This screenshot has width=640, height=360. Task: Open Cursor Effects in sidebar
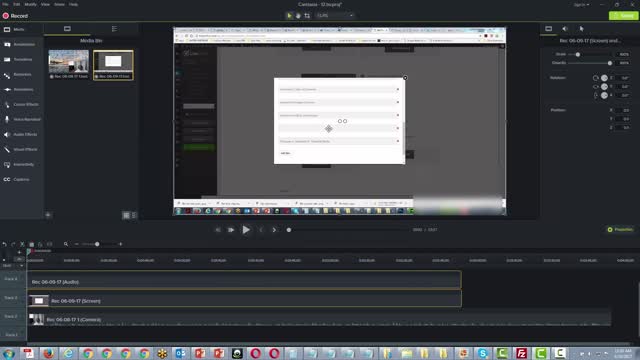pyautogui.click(x=22, y=104)
